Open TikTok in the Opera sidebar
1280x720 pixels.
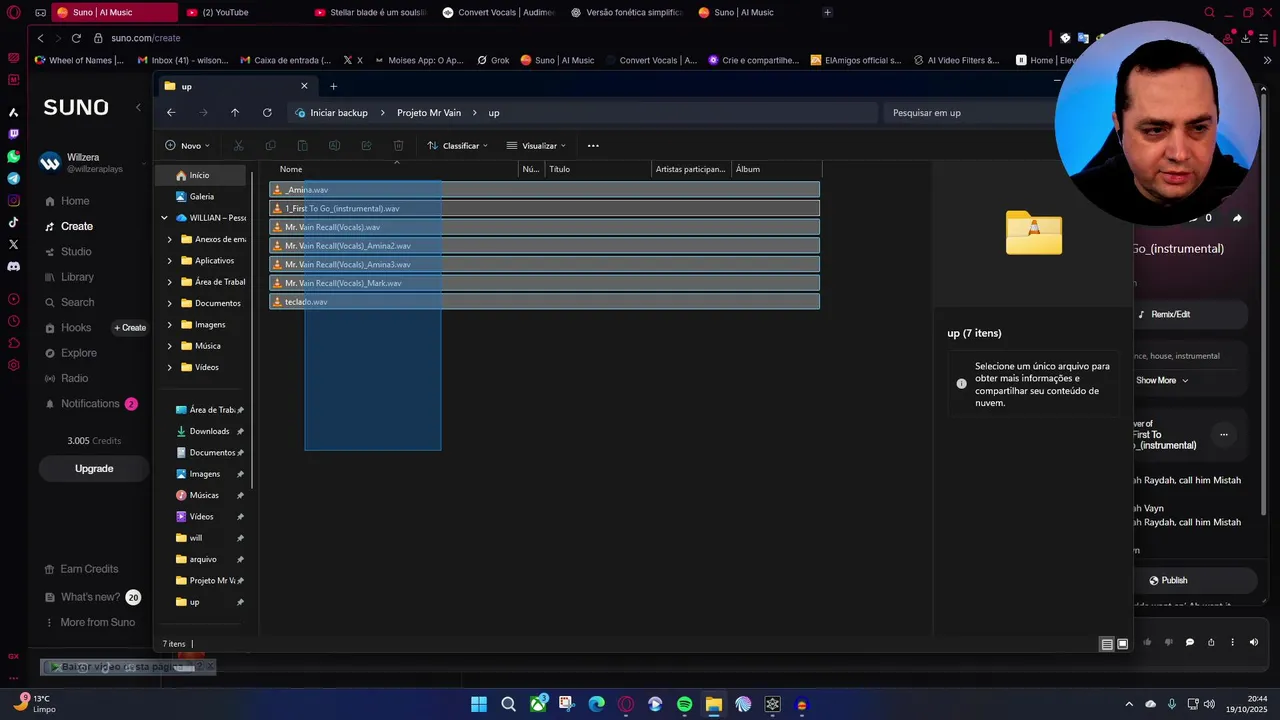pyautogui.click(x=13, y=222)
